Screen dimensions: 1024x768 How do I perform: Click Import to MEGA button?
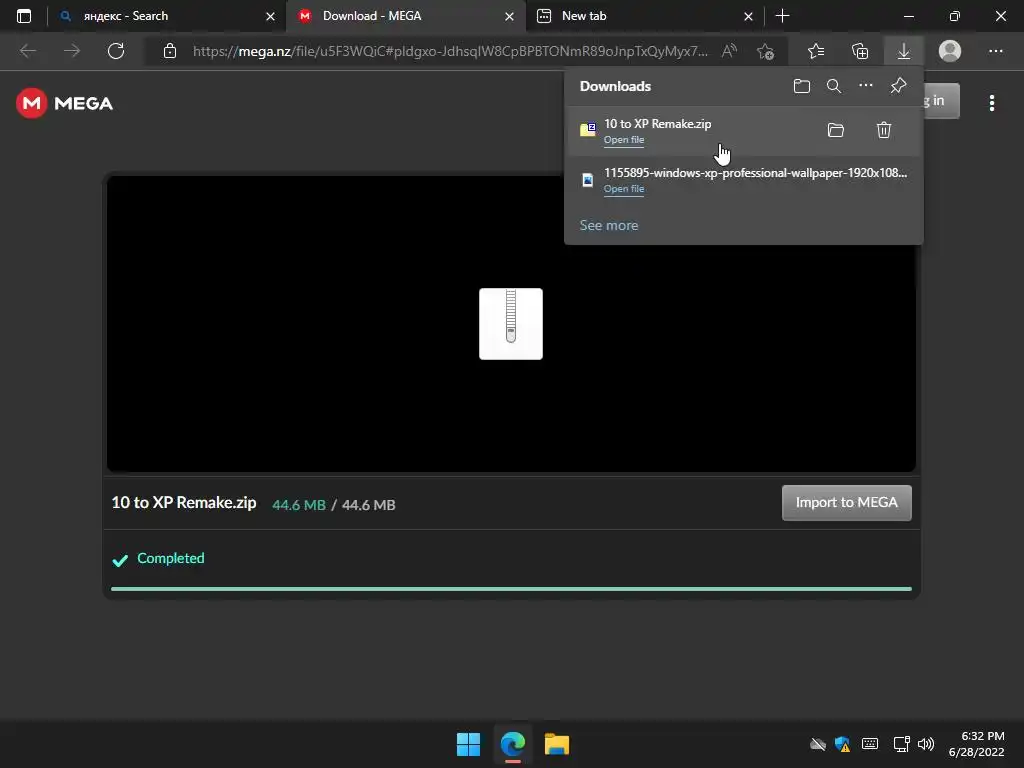846,503
